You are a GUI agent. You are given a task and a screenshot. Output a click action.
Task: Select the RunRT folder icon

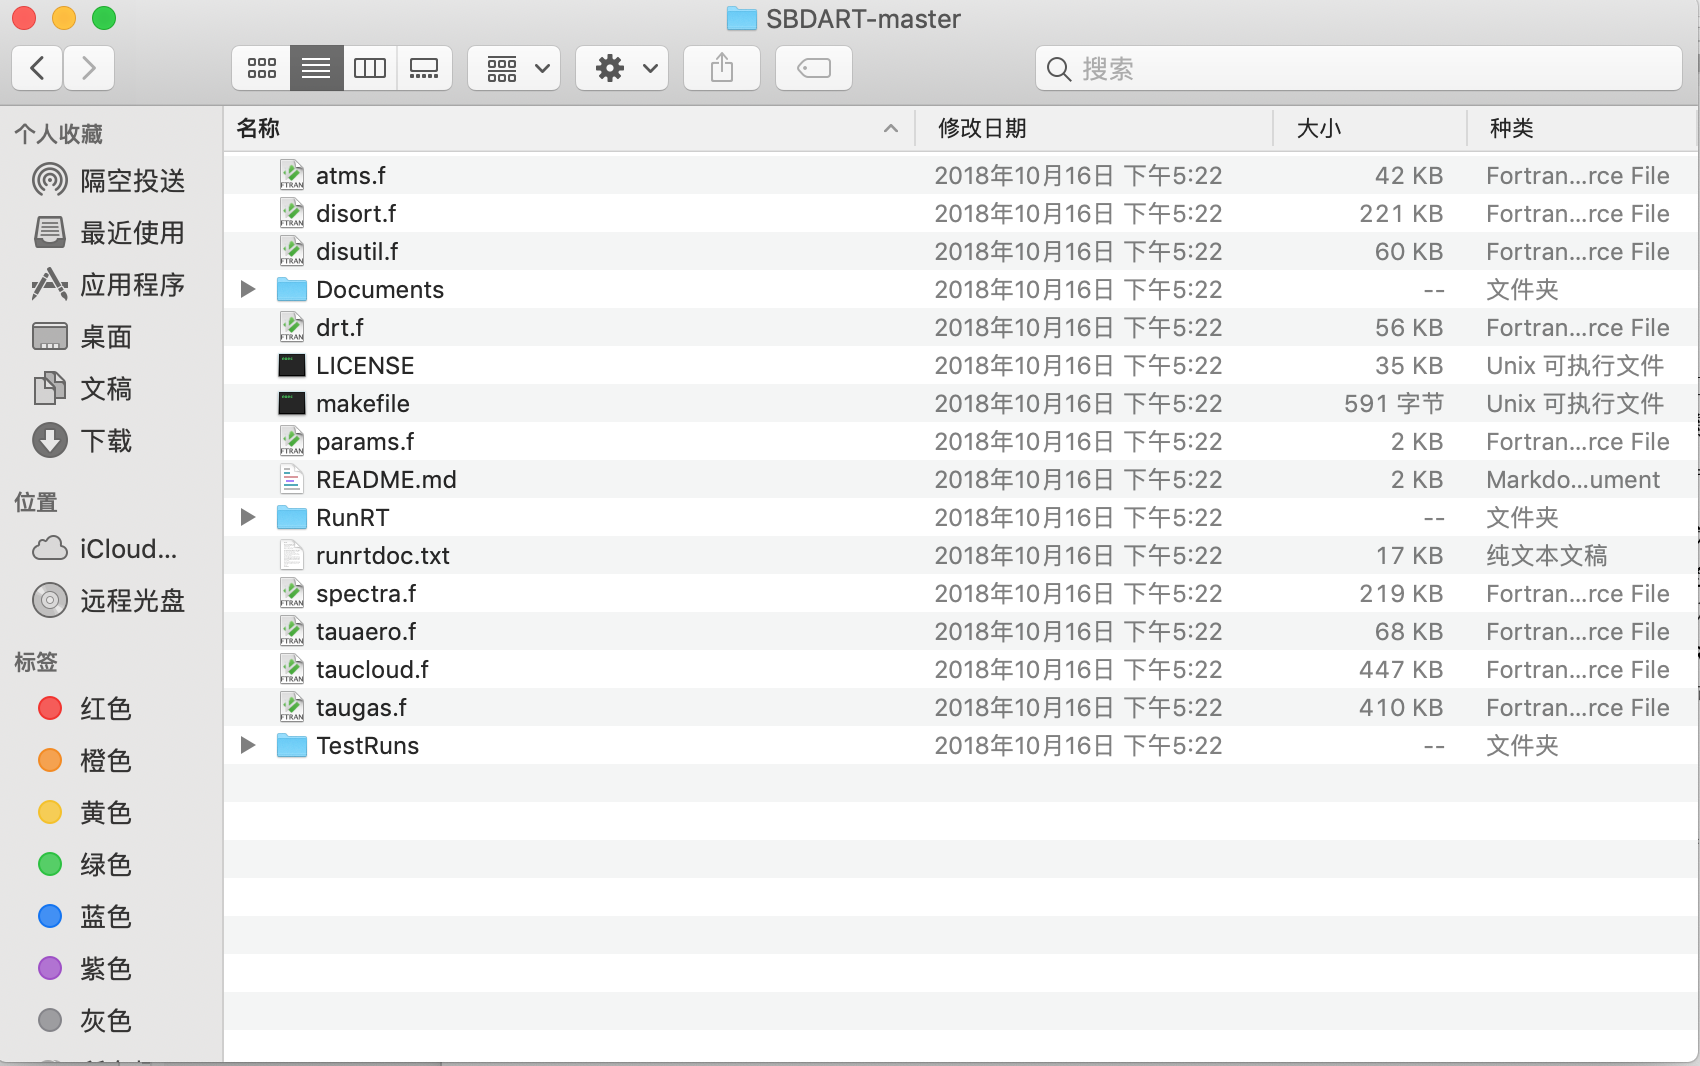click(292, 517)
